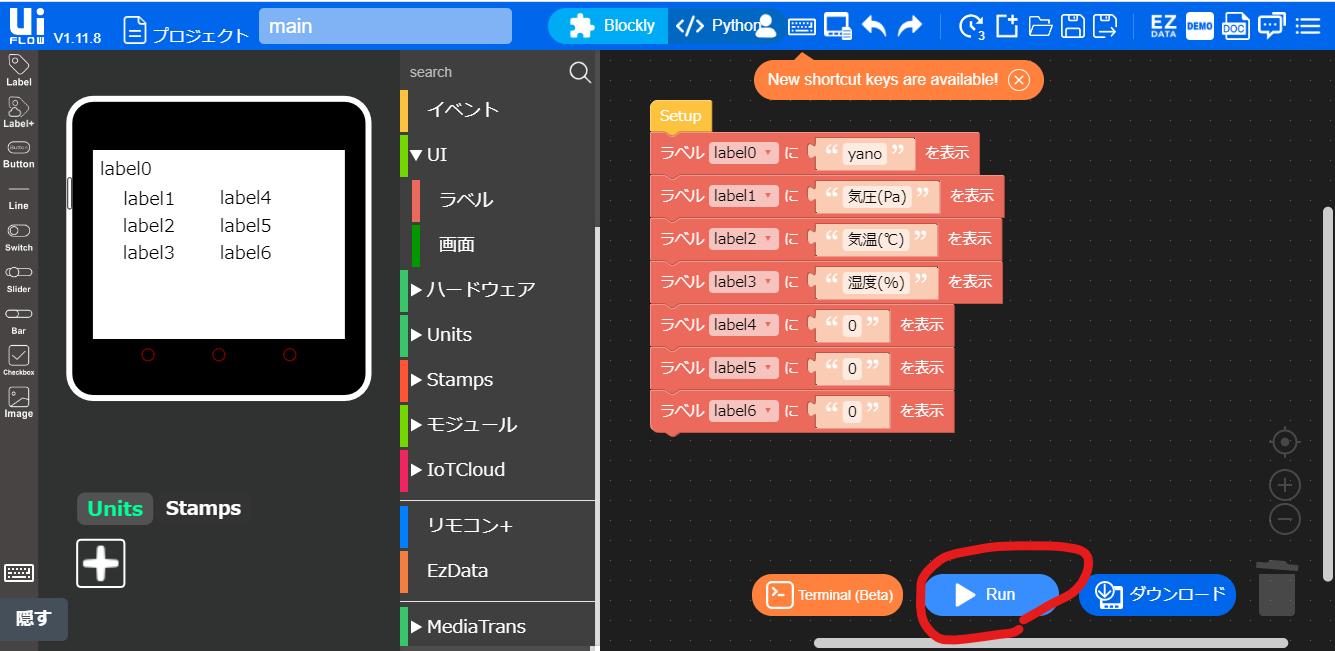Image resolution: width=1335 pixels, height=651 pixels.
Task: Hide the panel with the 隠す button
Action: point(33,619)
